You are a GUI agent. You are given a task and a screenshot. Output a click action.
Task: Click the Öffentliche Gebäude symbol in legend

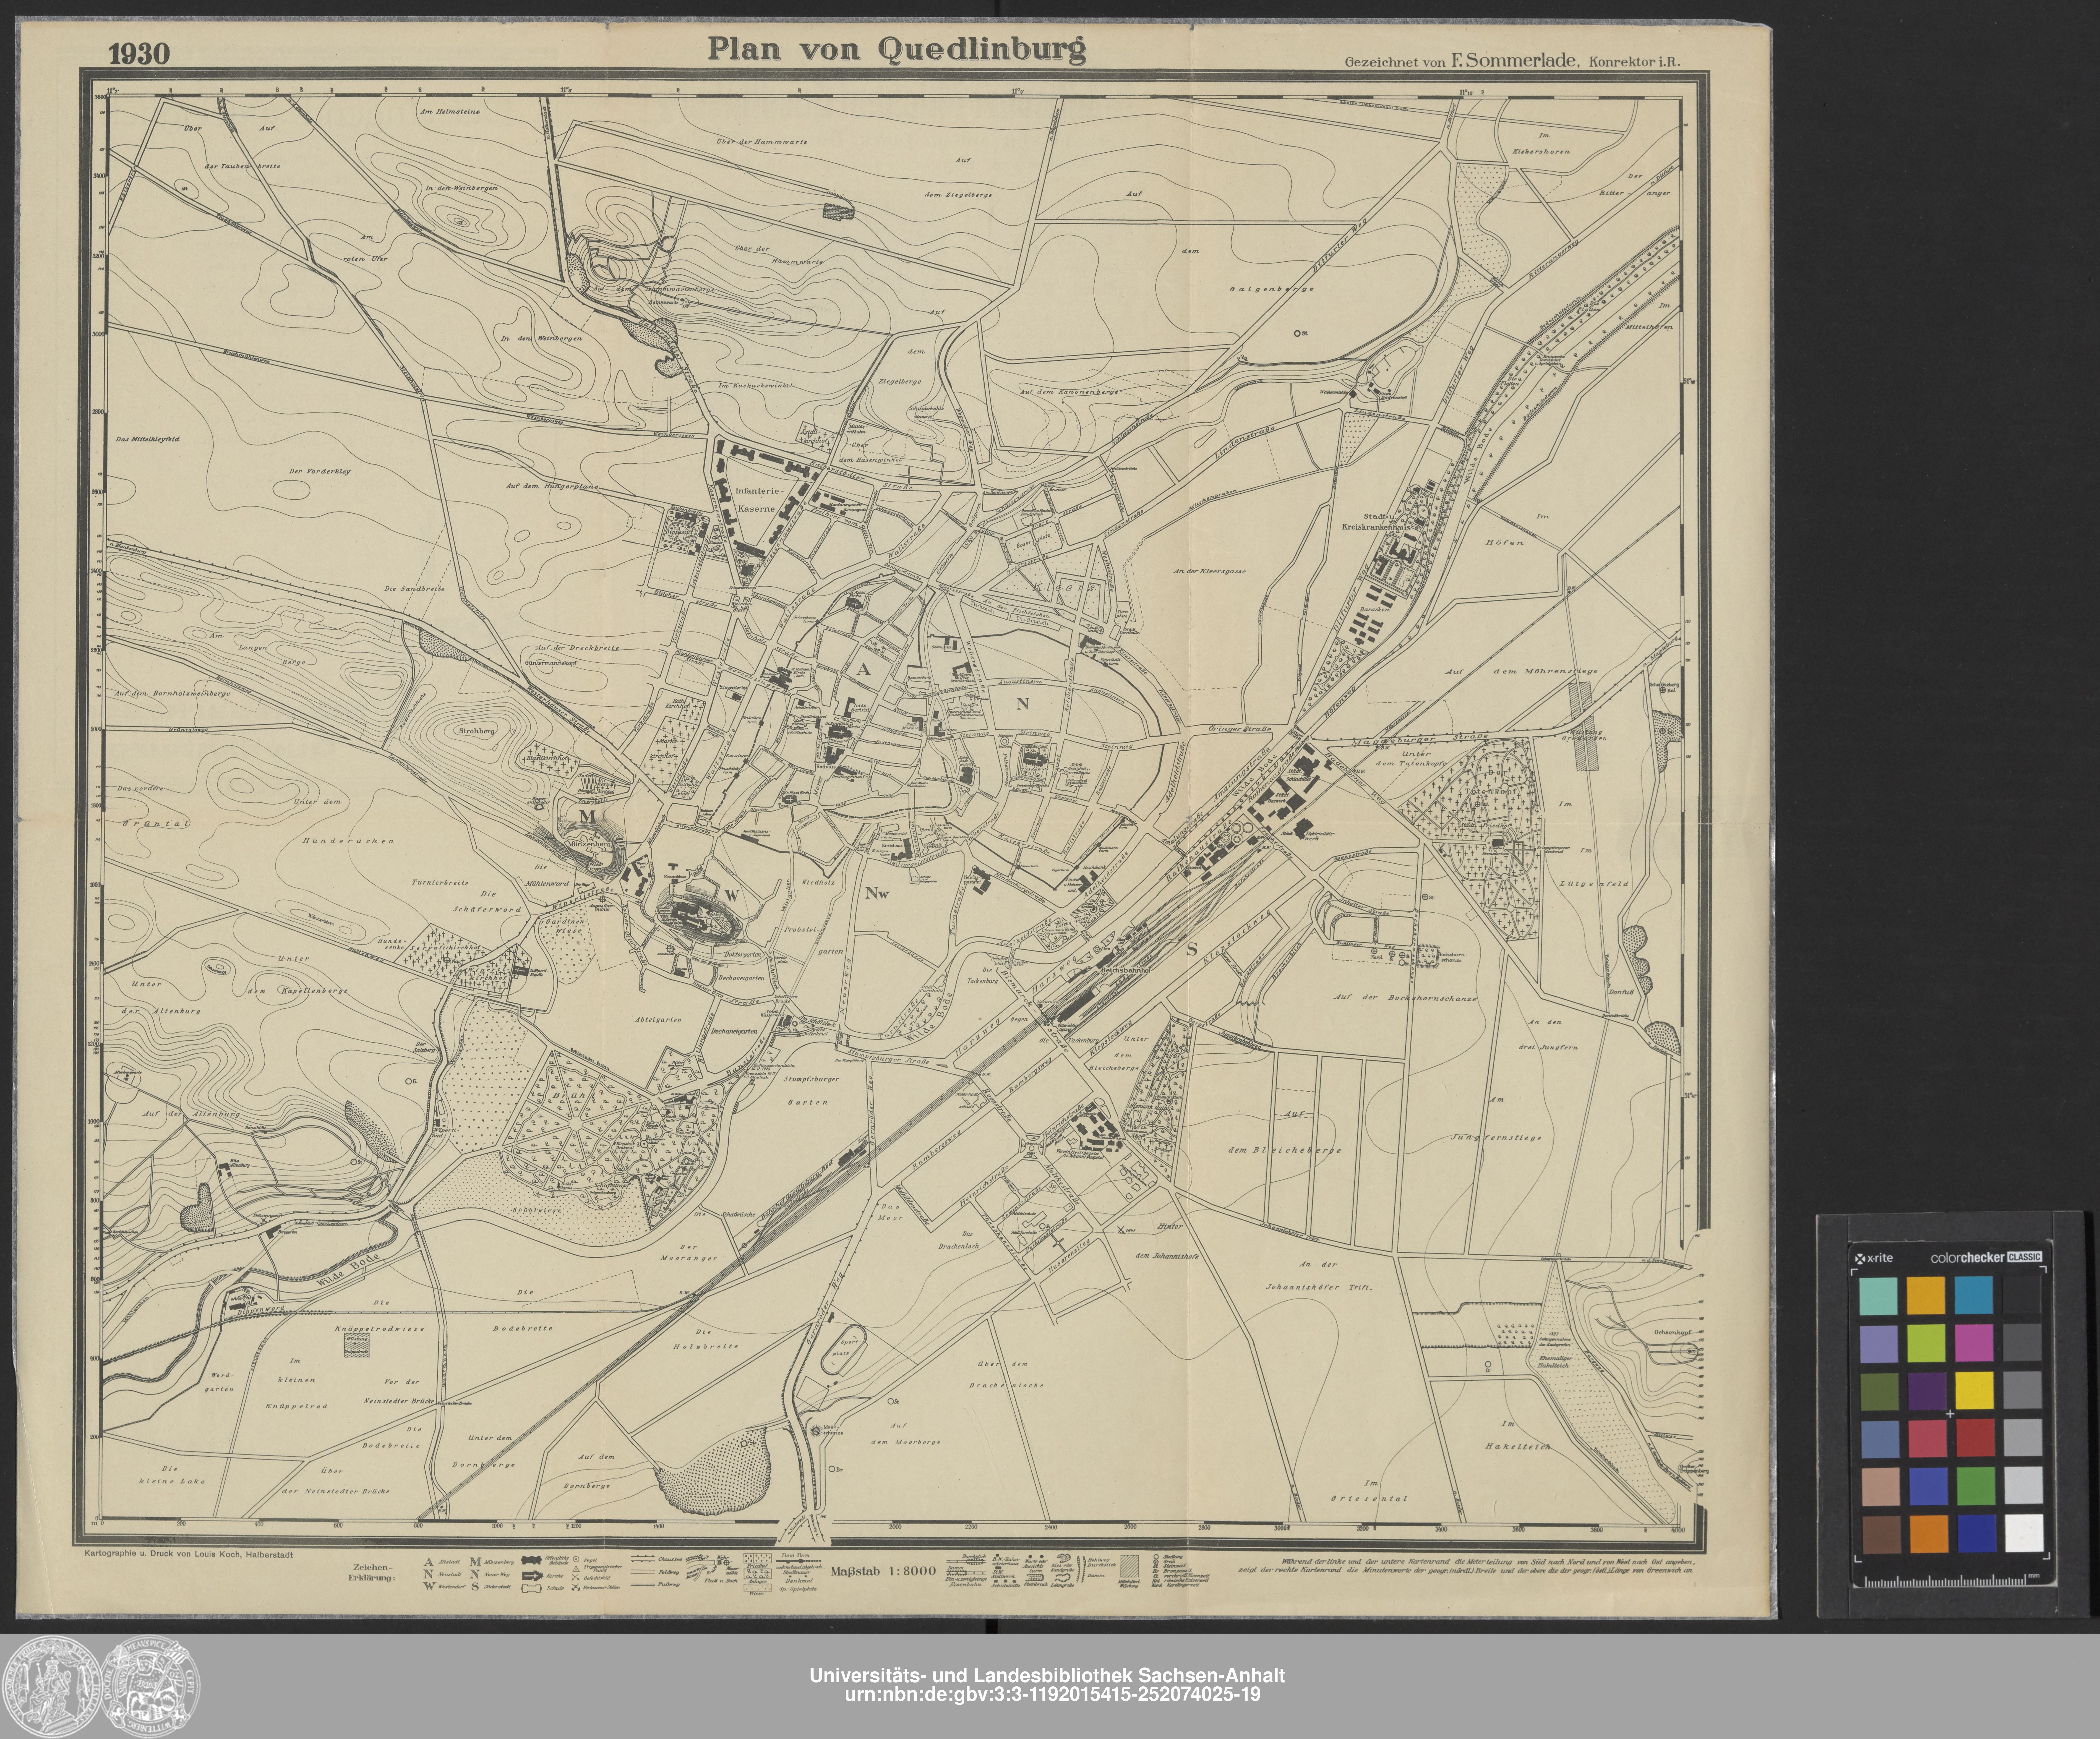coord(531,1560)
